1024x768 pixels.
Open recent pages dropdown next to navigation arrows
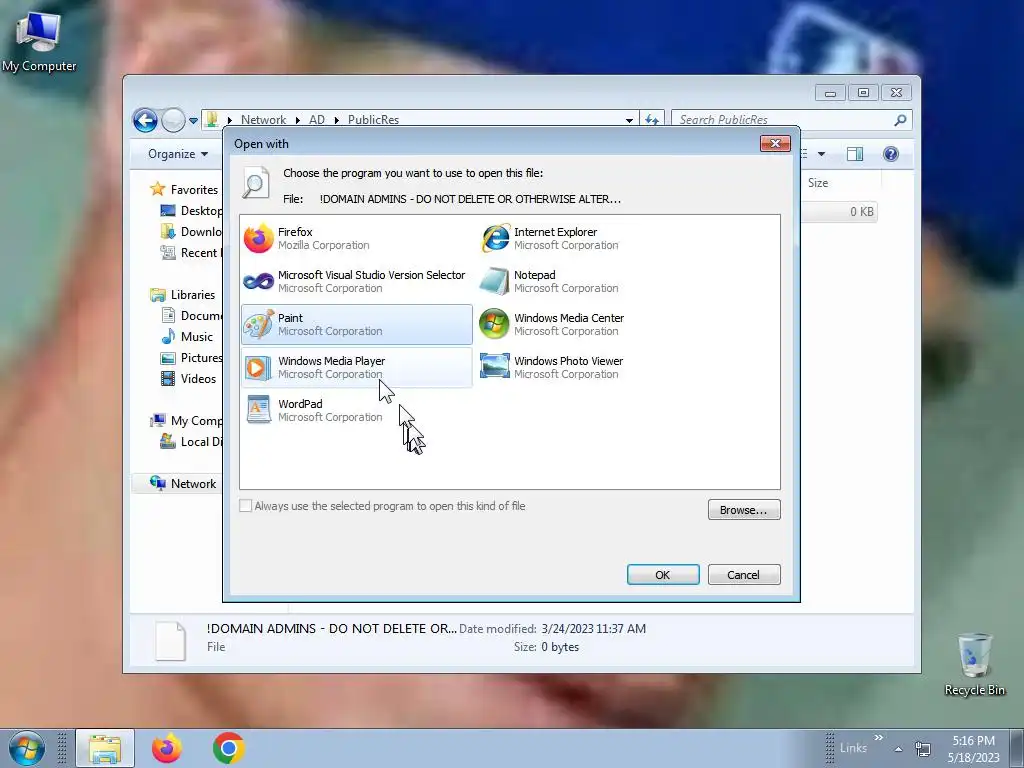click(x=193, y=120)
